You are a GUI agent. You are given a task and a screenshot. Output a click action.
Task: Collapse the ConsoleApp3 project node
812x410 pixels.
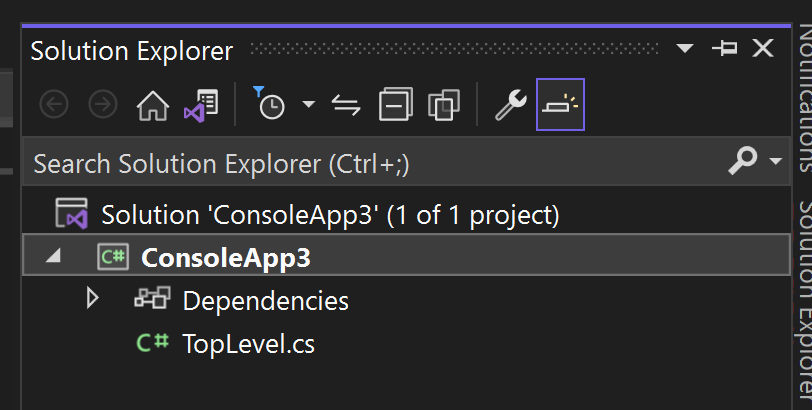tap(53, 257)
